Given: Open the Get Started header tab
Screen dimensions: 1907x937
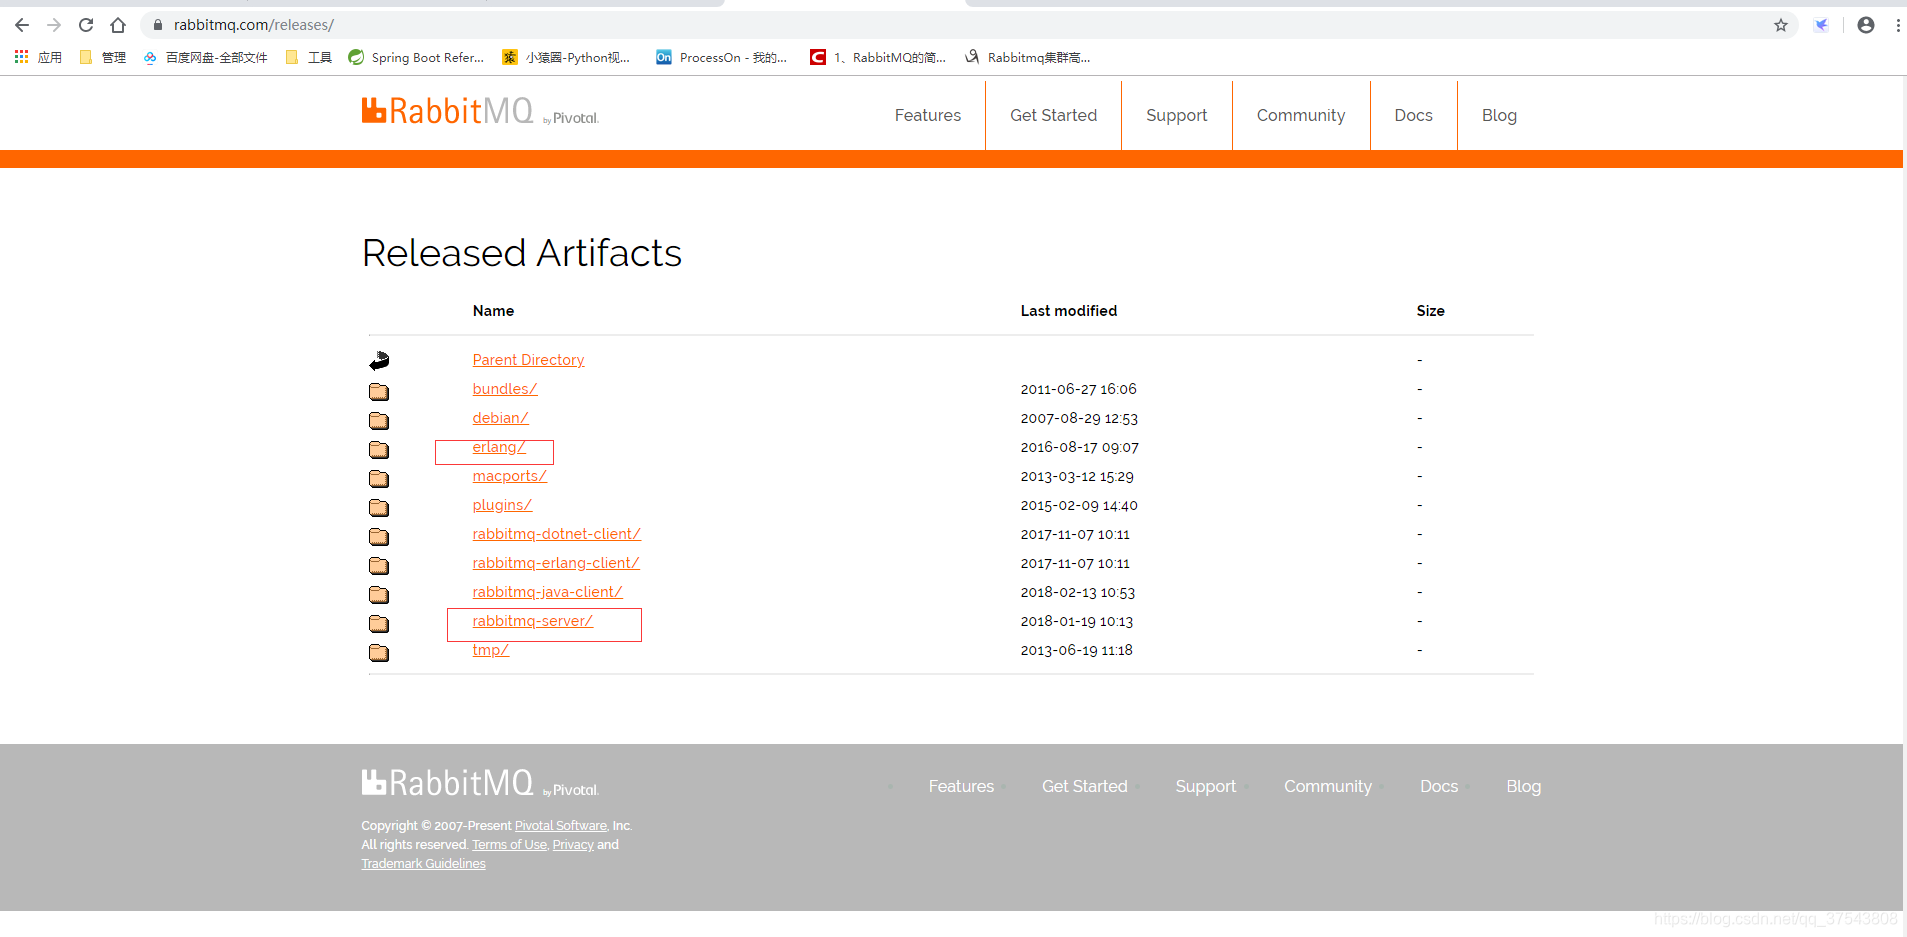Looking at the screenshot, I should 1053,115.
